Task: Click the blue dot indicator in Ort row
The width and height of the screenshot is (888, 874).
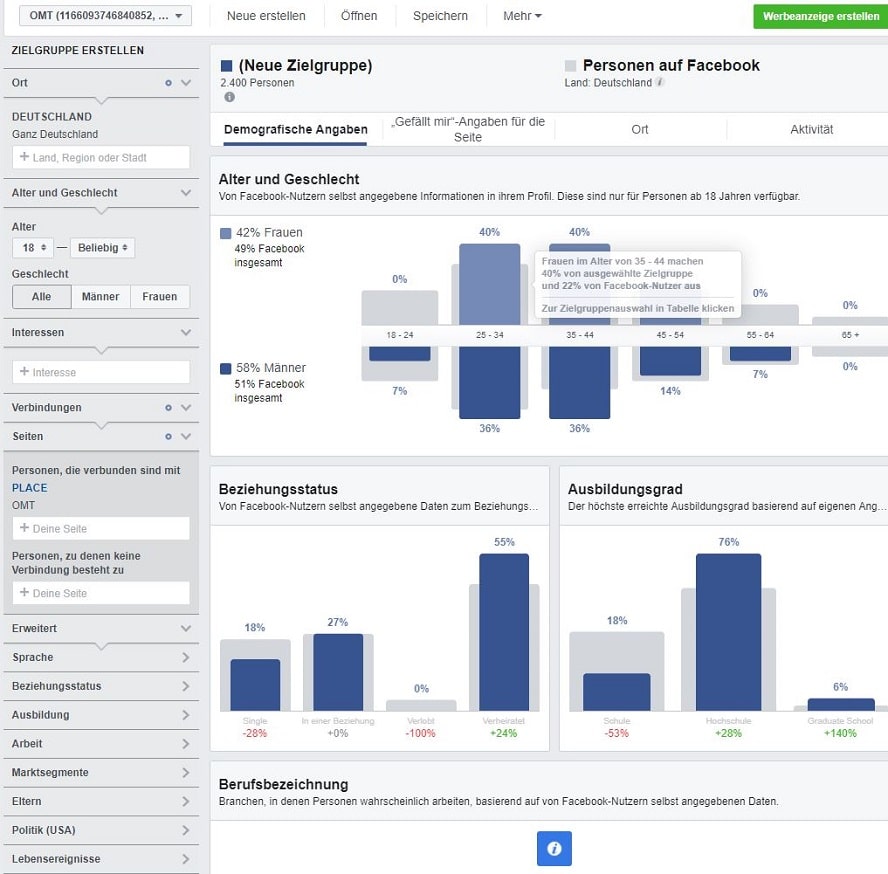Action: click(x=168, y=83)
